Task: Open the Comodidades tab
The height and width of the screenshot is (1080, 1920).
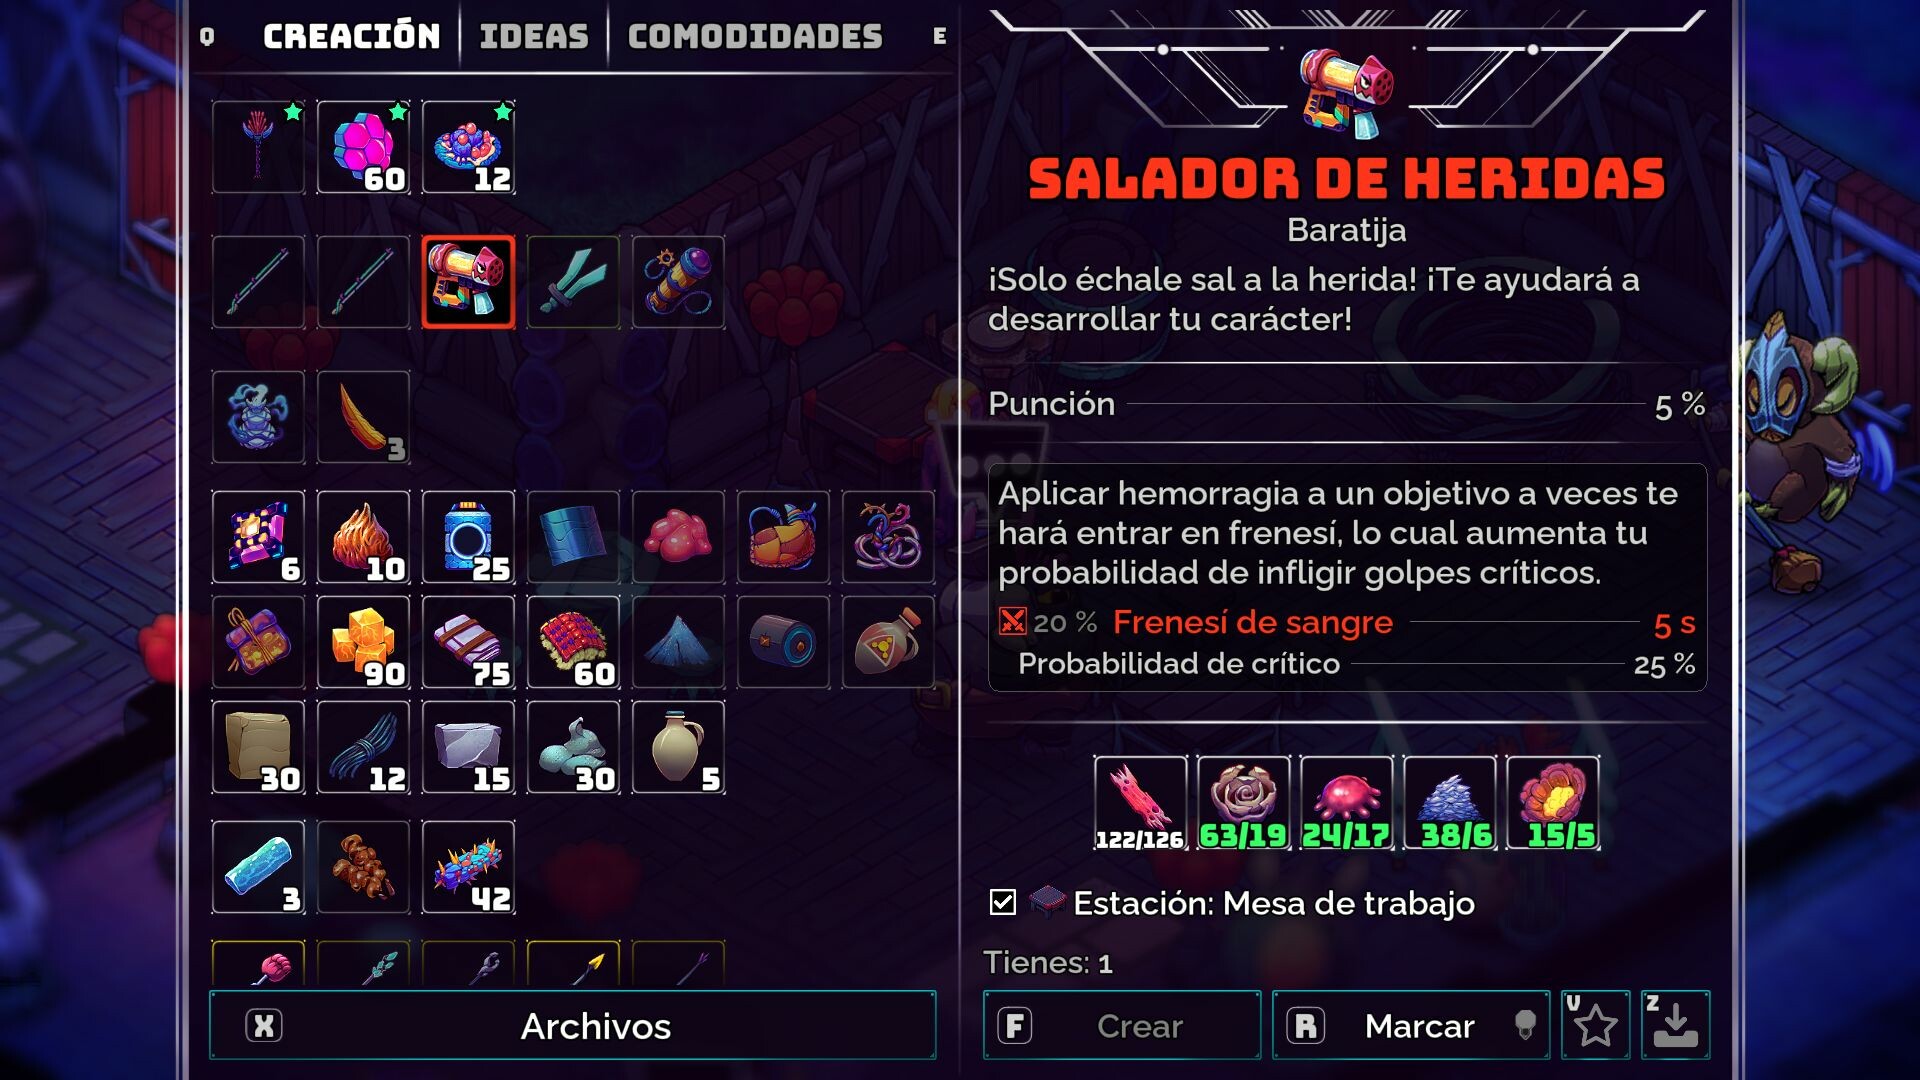Action: click(755, 37)
